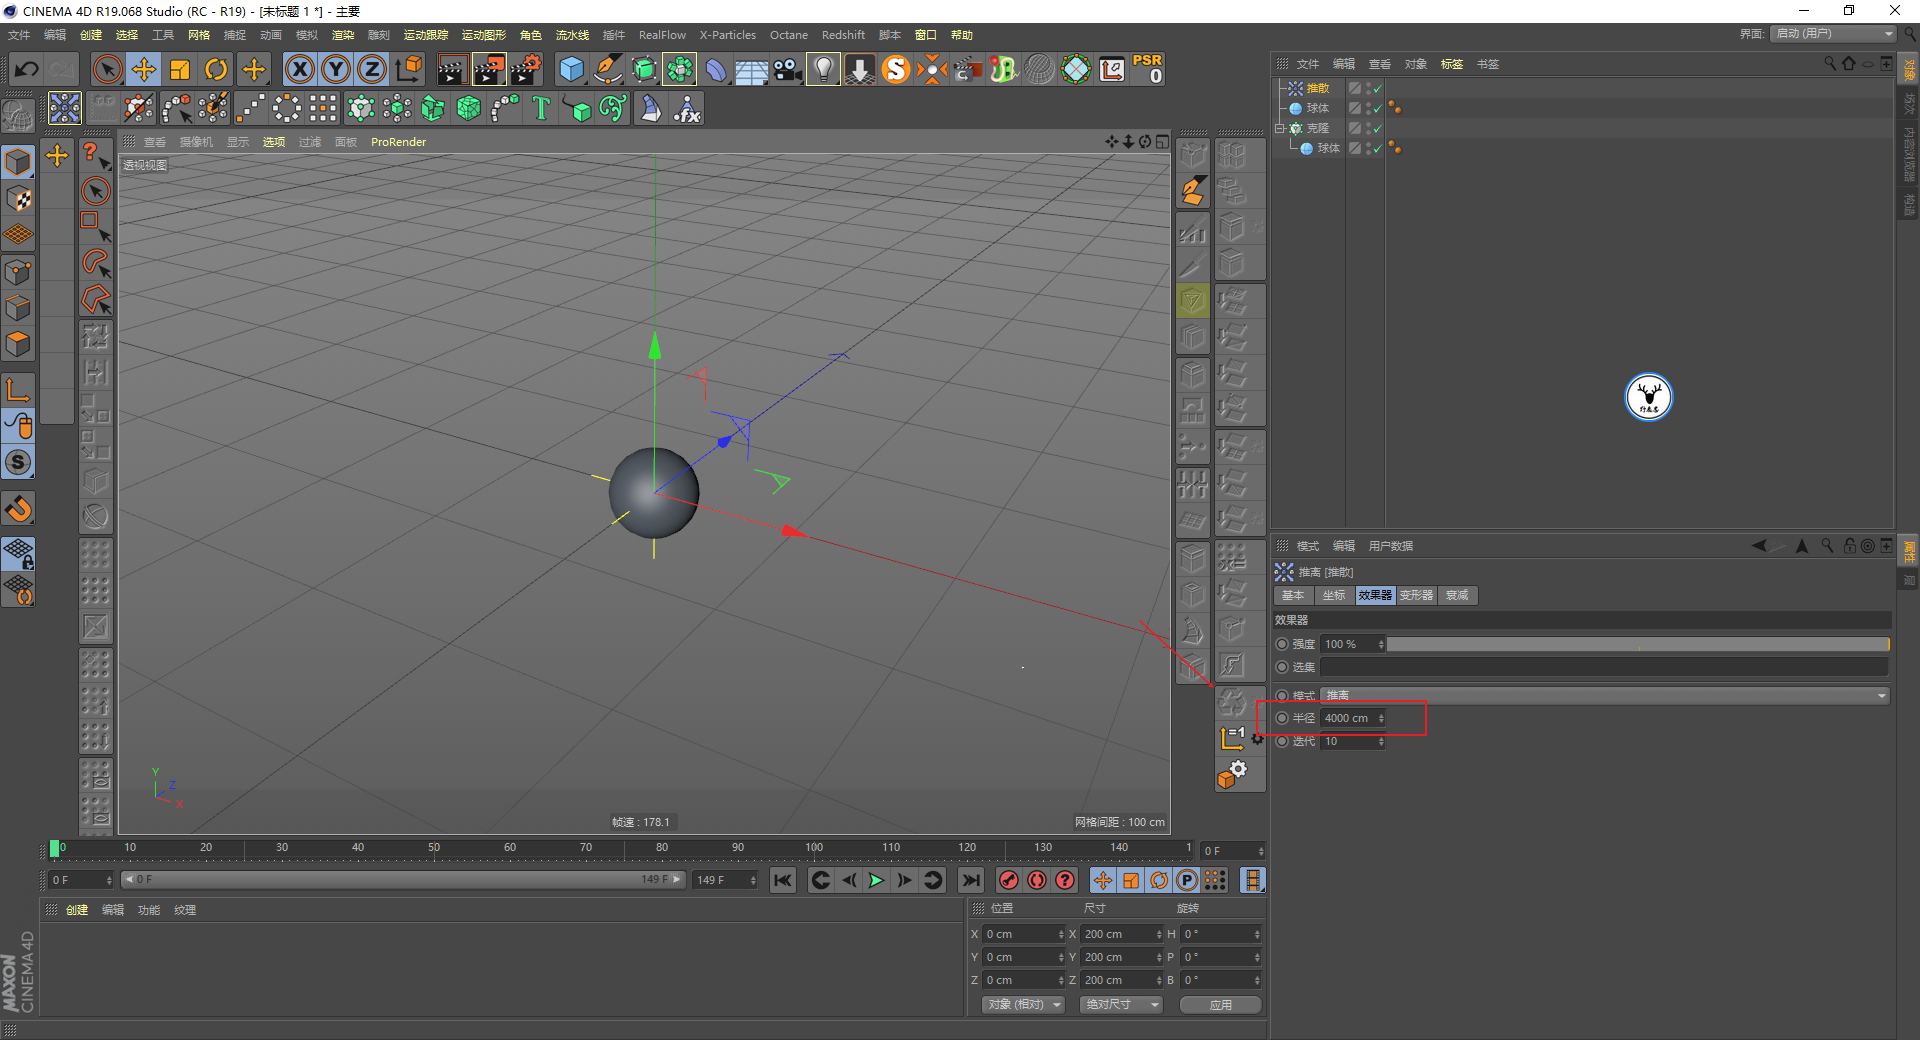
Task: Click the Undo arrow icon
Action: [27, 69]
